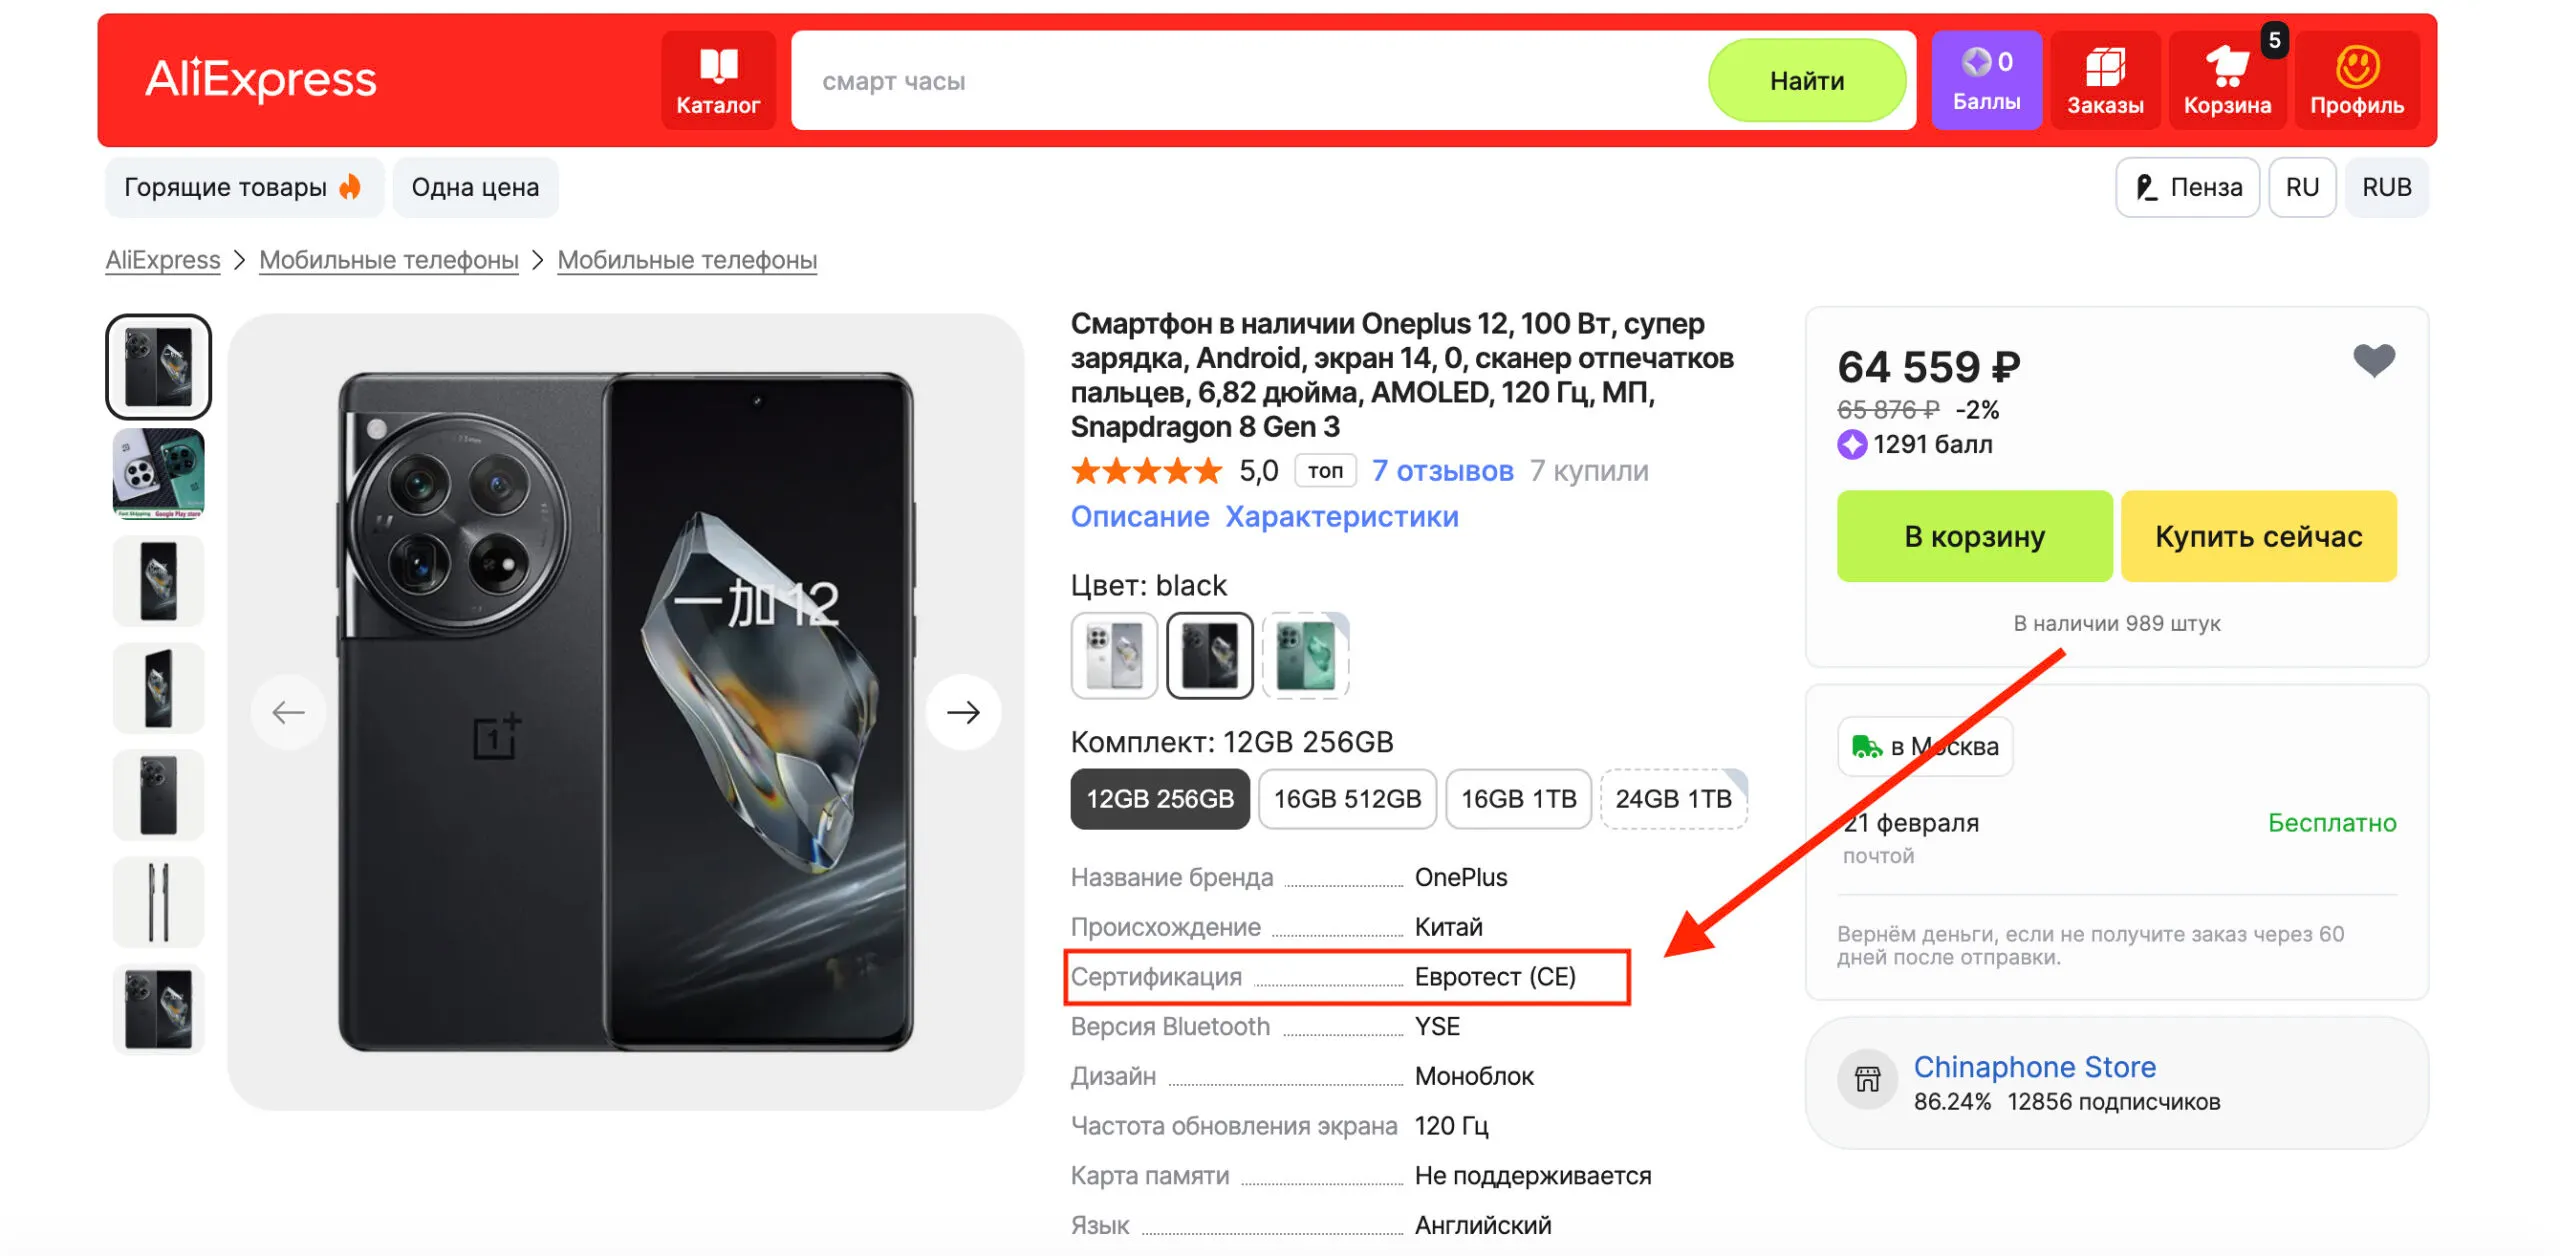Add product to favorites with heart icon
The width and height of the screenshot is (2560, 1256).
coord(2374,360)
